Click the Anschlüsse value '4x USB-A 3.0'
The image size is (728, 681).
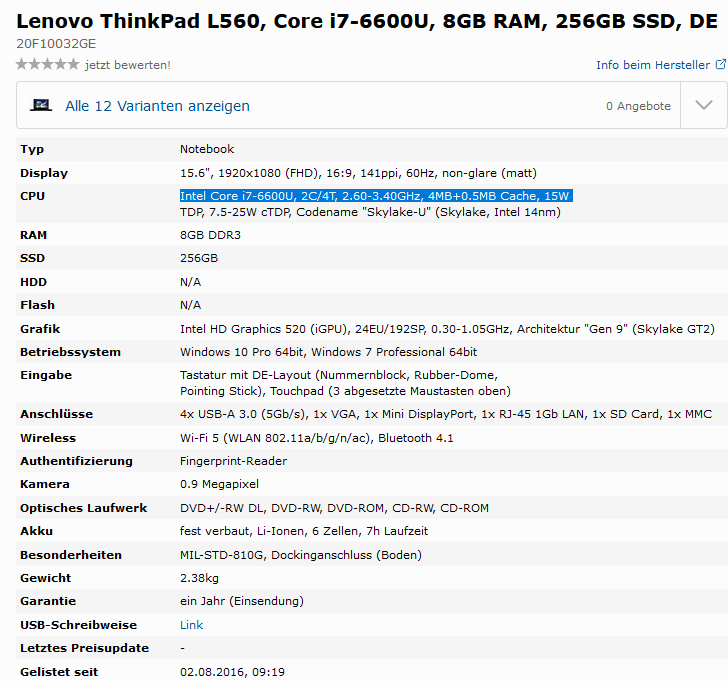[x=218, y=414]
